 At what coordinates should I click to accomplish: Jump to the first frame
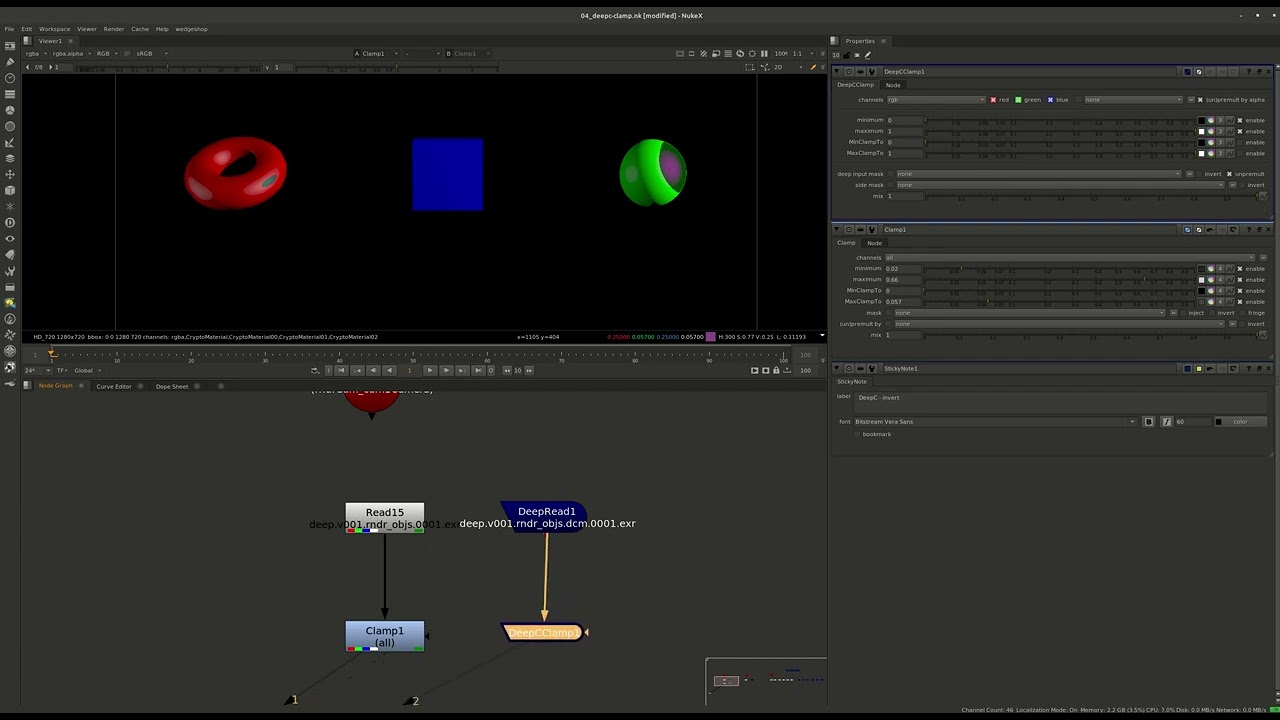[x=342, y=370]
